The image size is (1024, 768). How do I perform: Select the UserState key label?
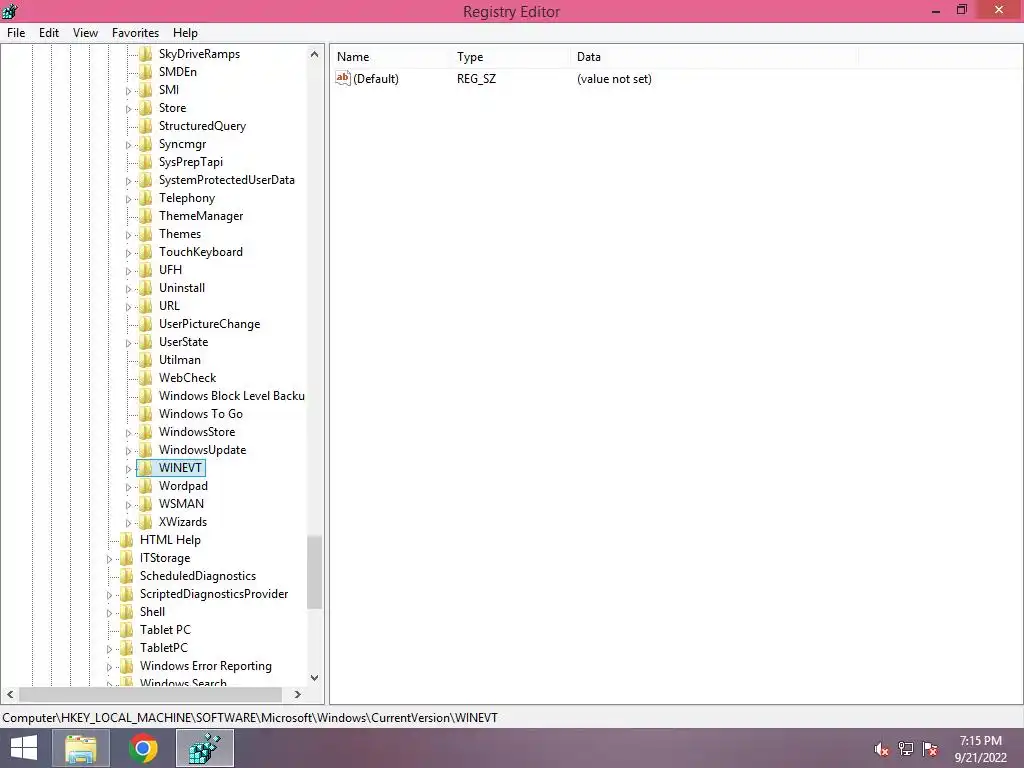pos(184,342)
